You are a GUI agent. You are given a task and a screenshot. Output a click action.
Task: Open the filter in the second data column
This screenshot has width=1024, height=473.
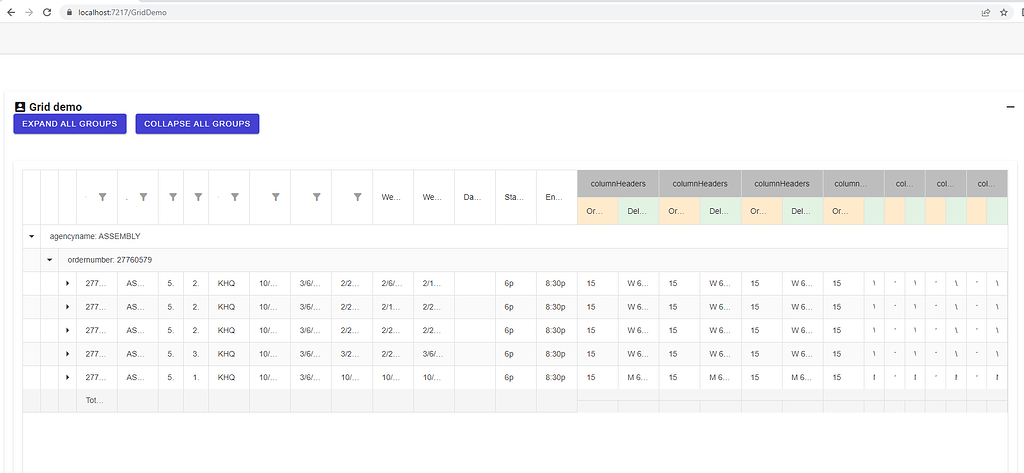pyautogui.click(x=143, y=198)
